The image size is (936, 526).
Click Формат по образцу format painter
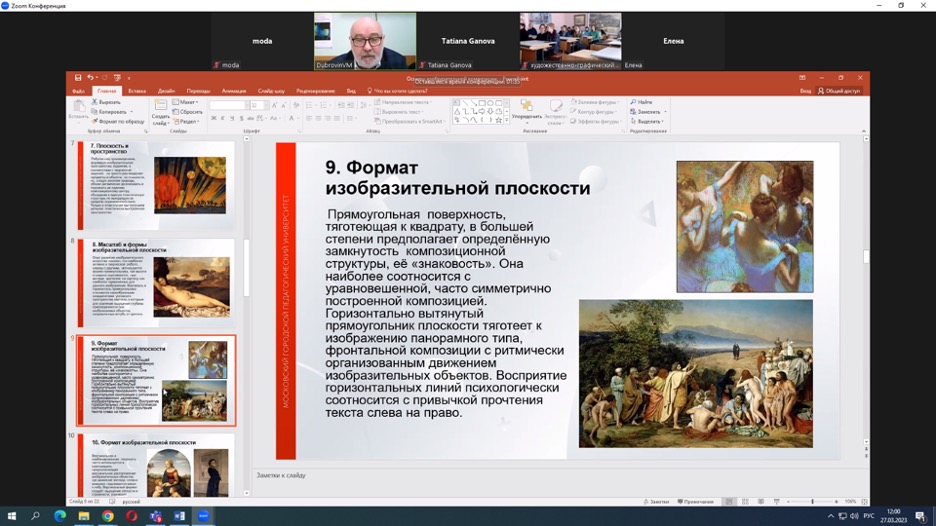pos(95,121)
